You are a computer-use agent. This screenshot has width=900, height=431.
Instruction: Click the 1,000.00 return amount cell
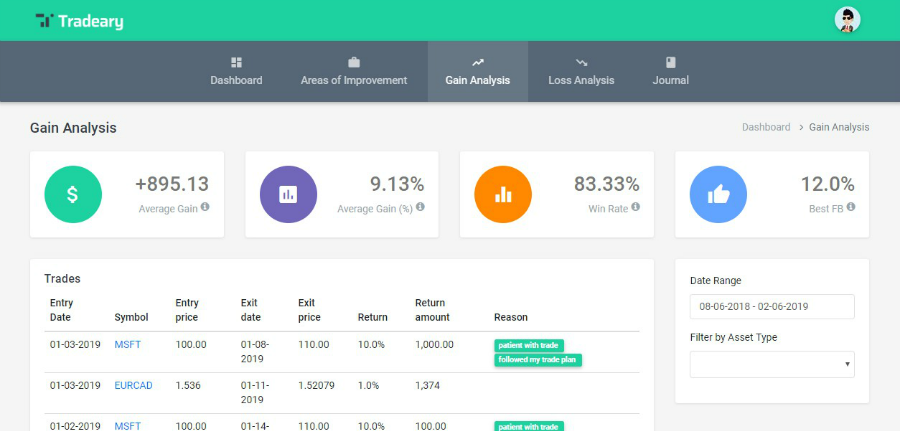click(x=435, y=345)
